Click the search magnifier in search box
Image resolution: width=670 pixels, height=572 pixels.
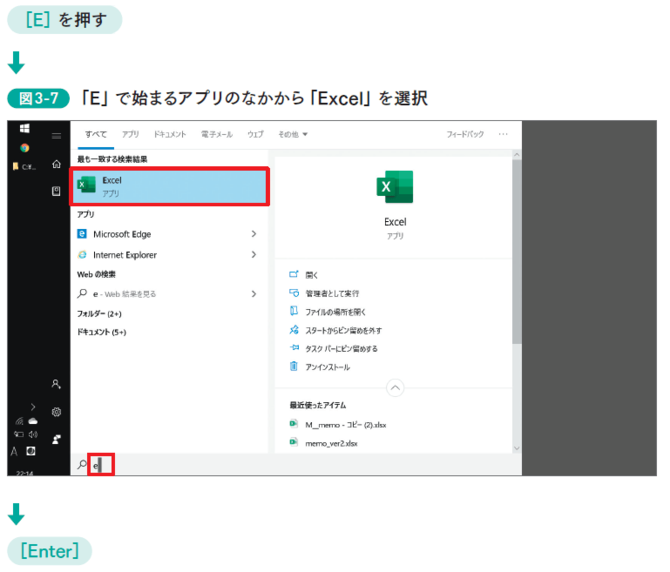pos(82,464)
